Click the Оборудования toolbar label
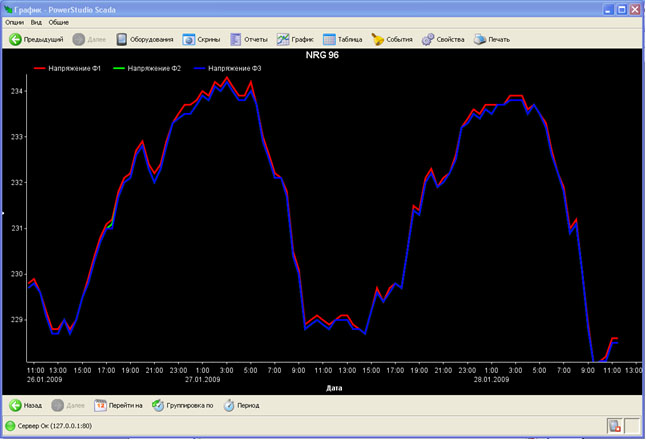Screen dimensions: 646x440 coord(152,40)
